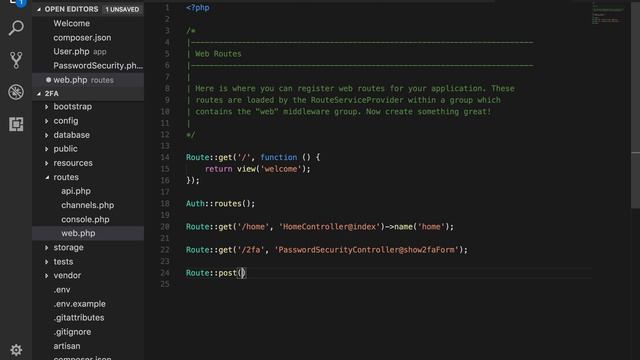Click 'PasswordSecurityController@show2faForm' string

(x=367, y=249)
